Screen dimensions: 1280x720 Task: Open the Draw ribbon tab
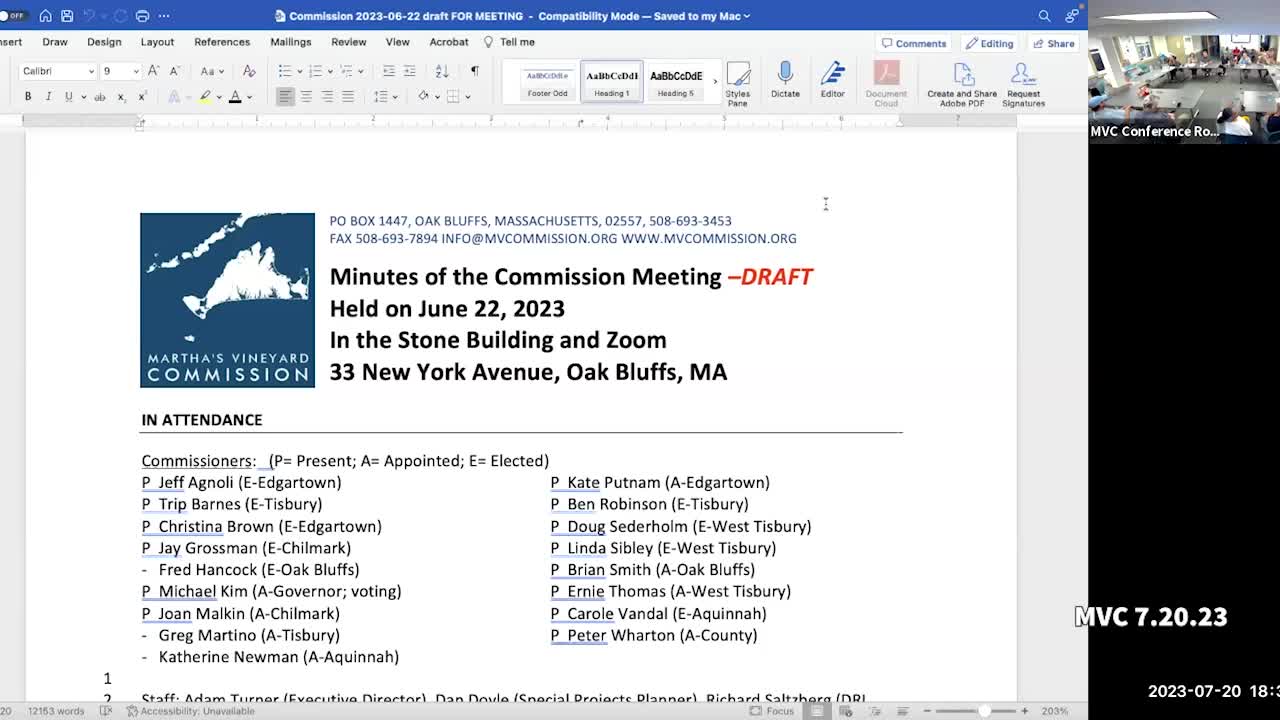55,42
